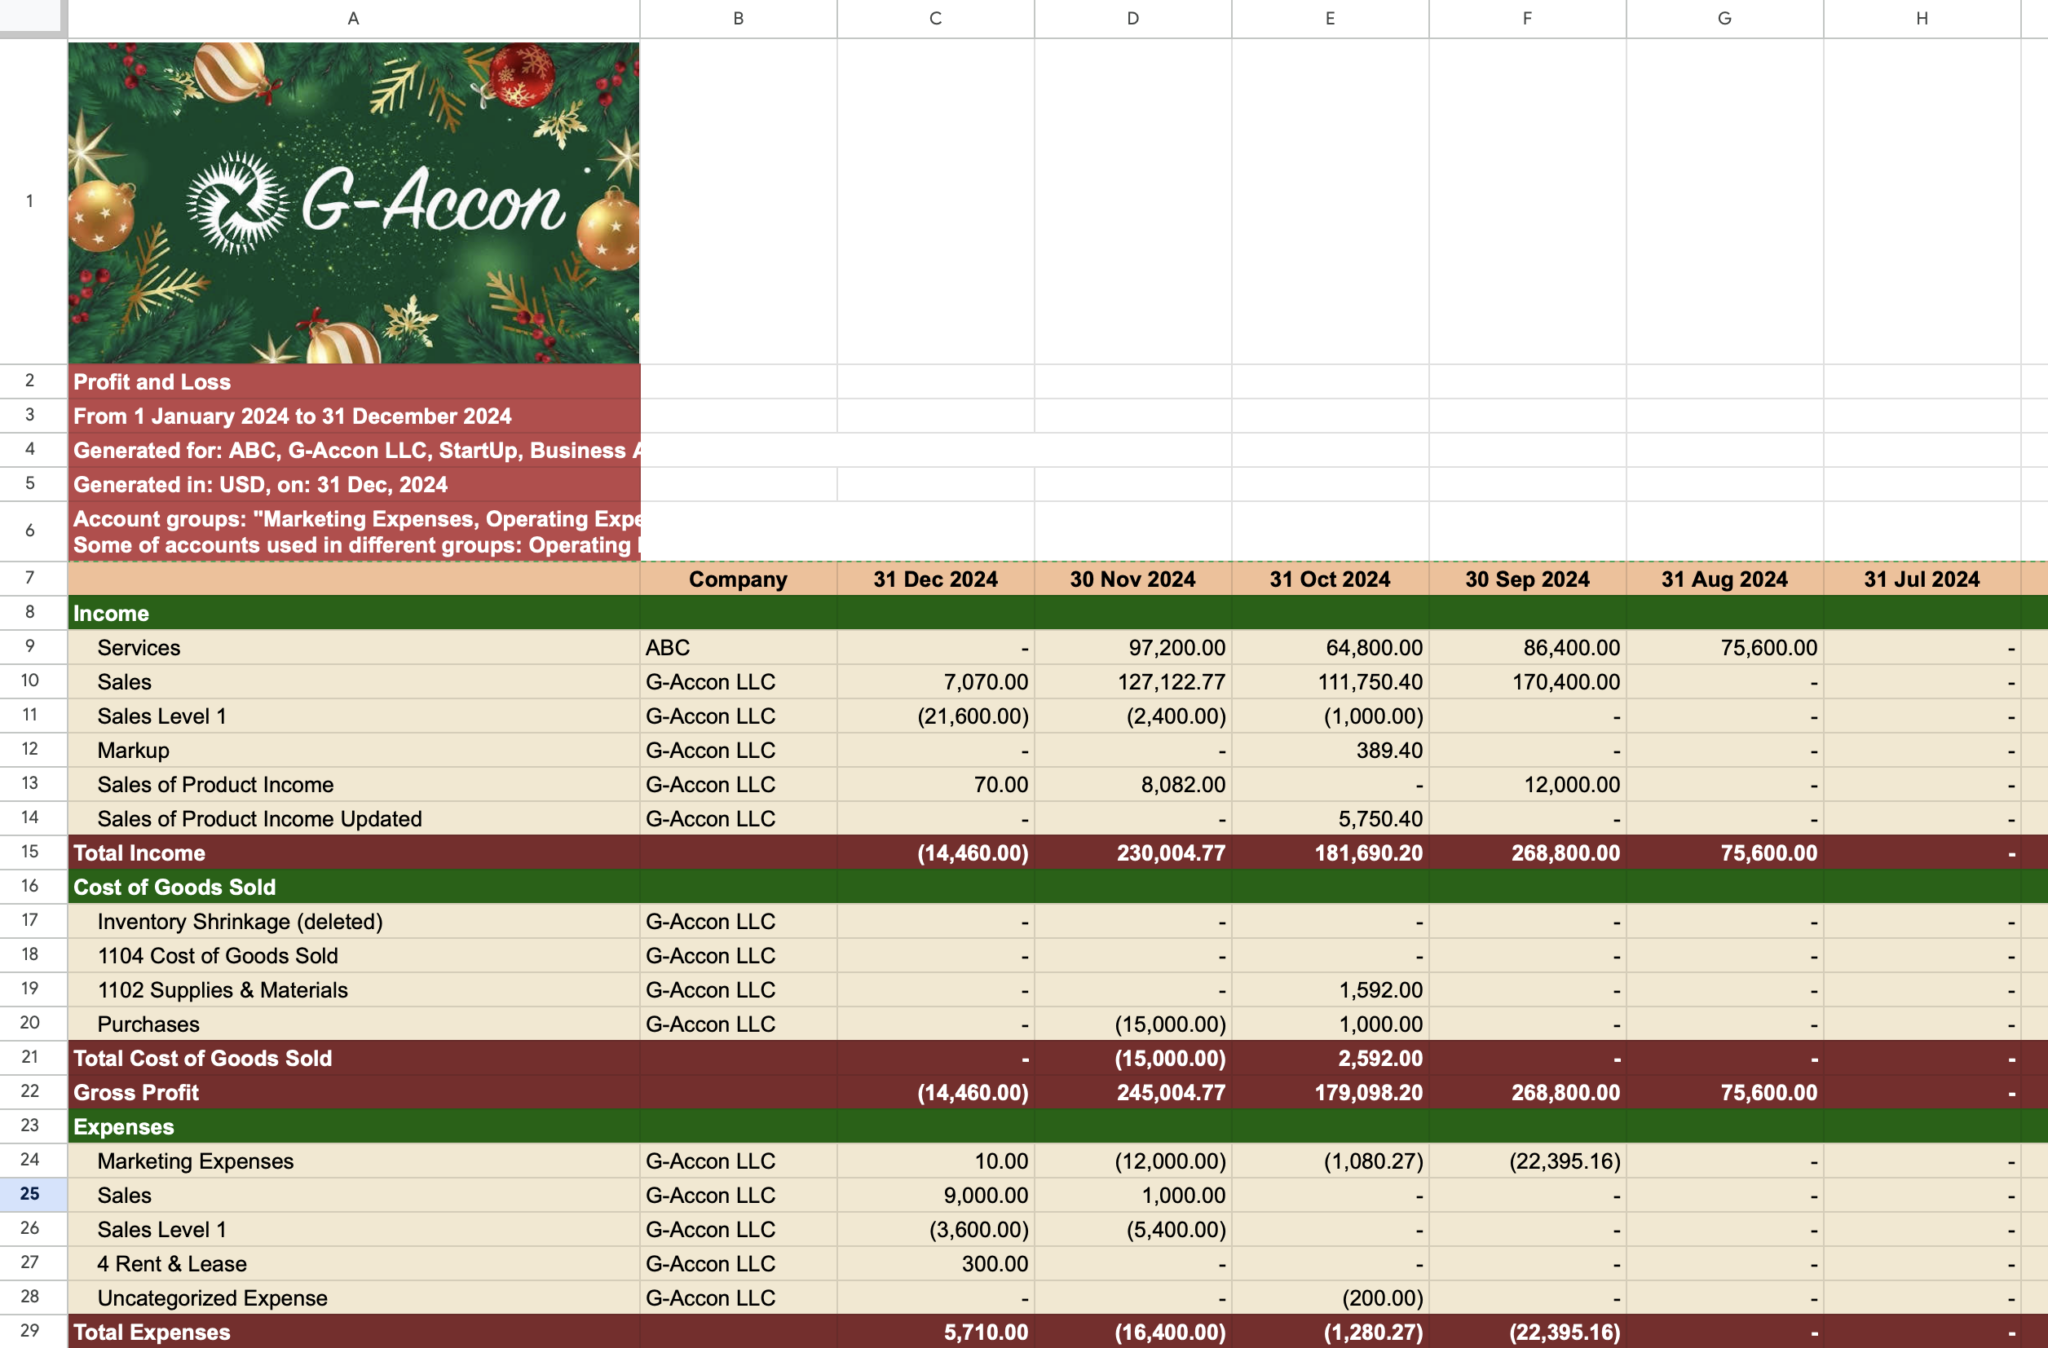The image size is (2048, 1348).
Task: Select column G header
Action: tap(1724, 18)
